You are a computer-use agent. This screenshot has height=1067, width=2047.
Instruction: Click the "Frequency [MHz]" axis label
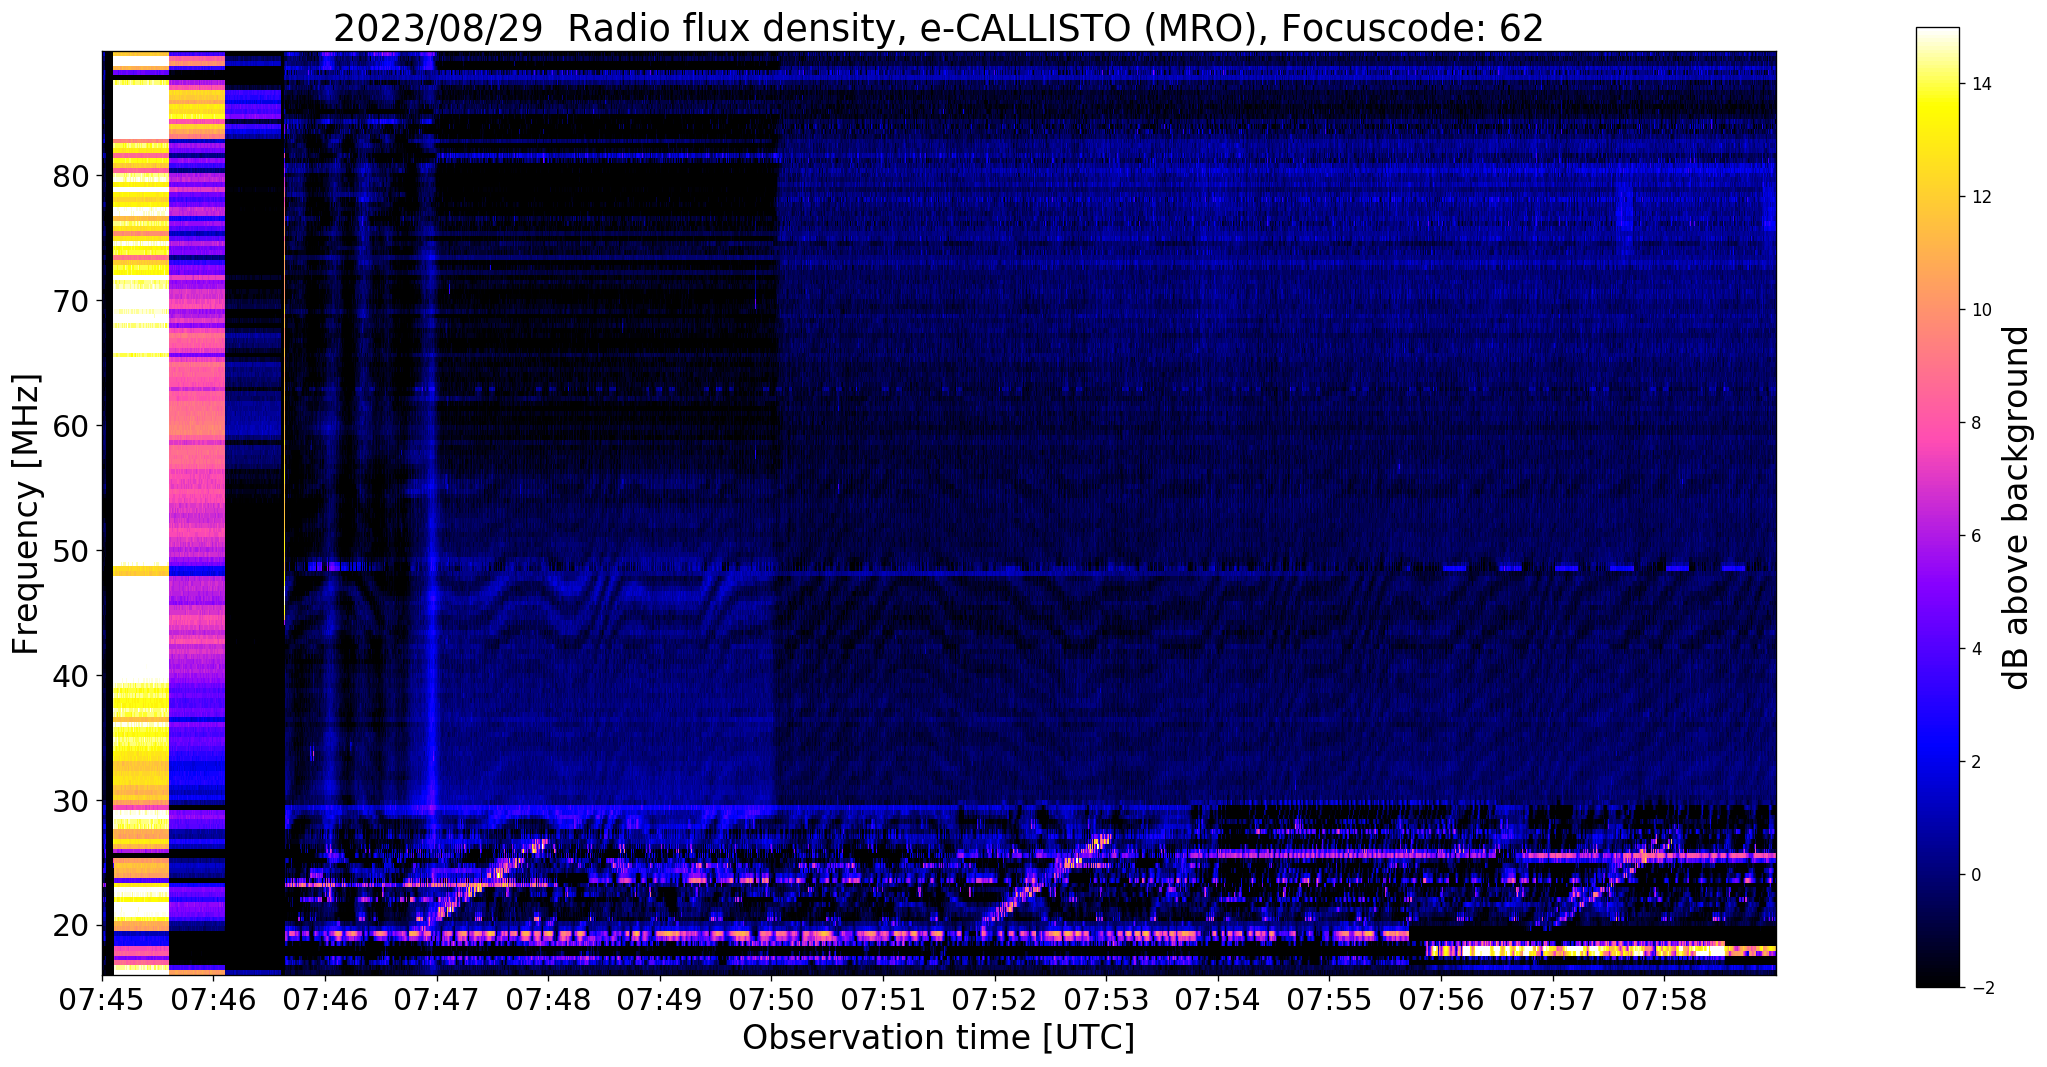click(x=27, y=514)
